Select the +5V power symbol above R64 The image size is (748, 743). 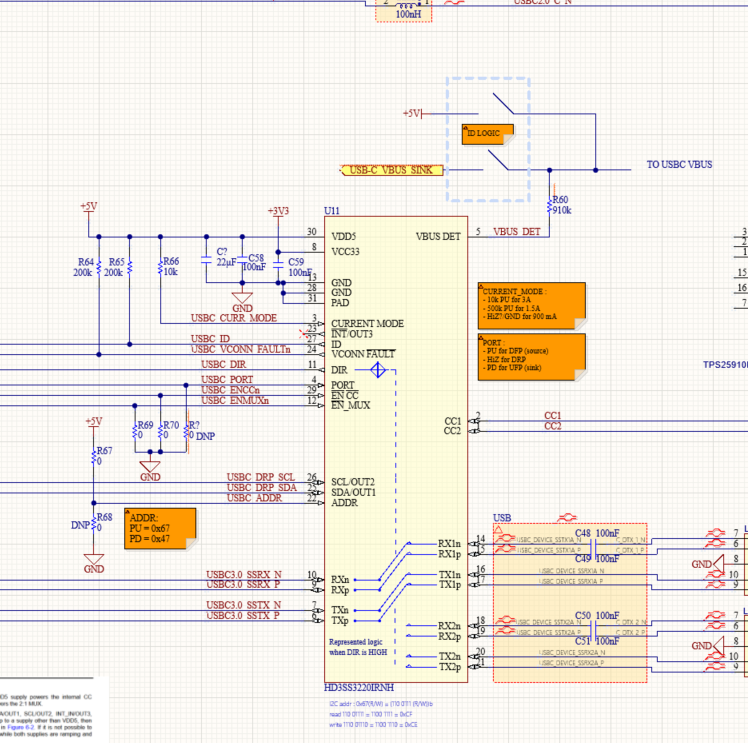(x=89, y=209)
